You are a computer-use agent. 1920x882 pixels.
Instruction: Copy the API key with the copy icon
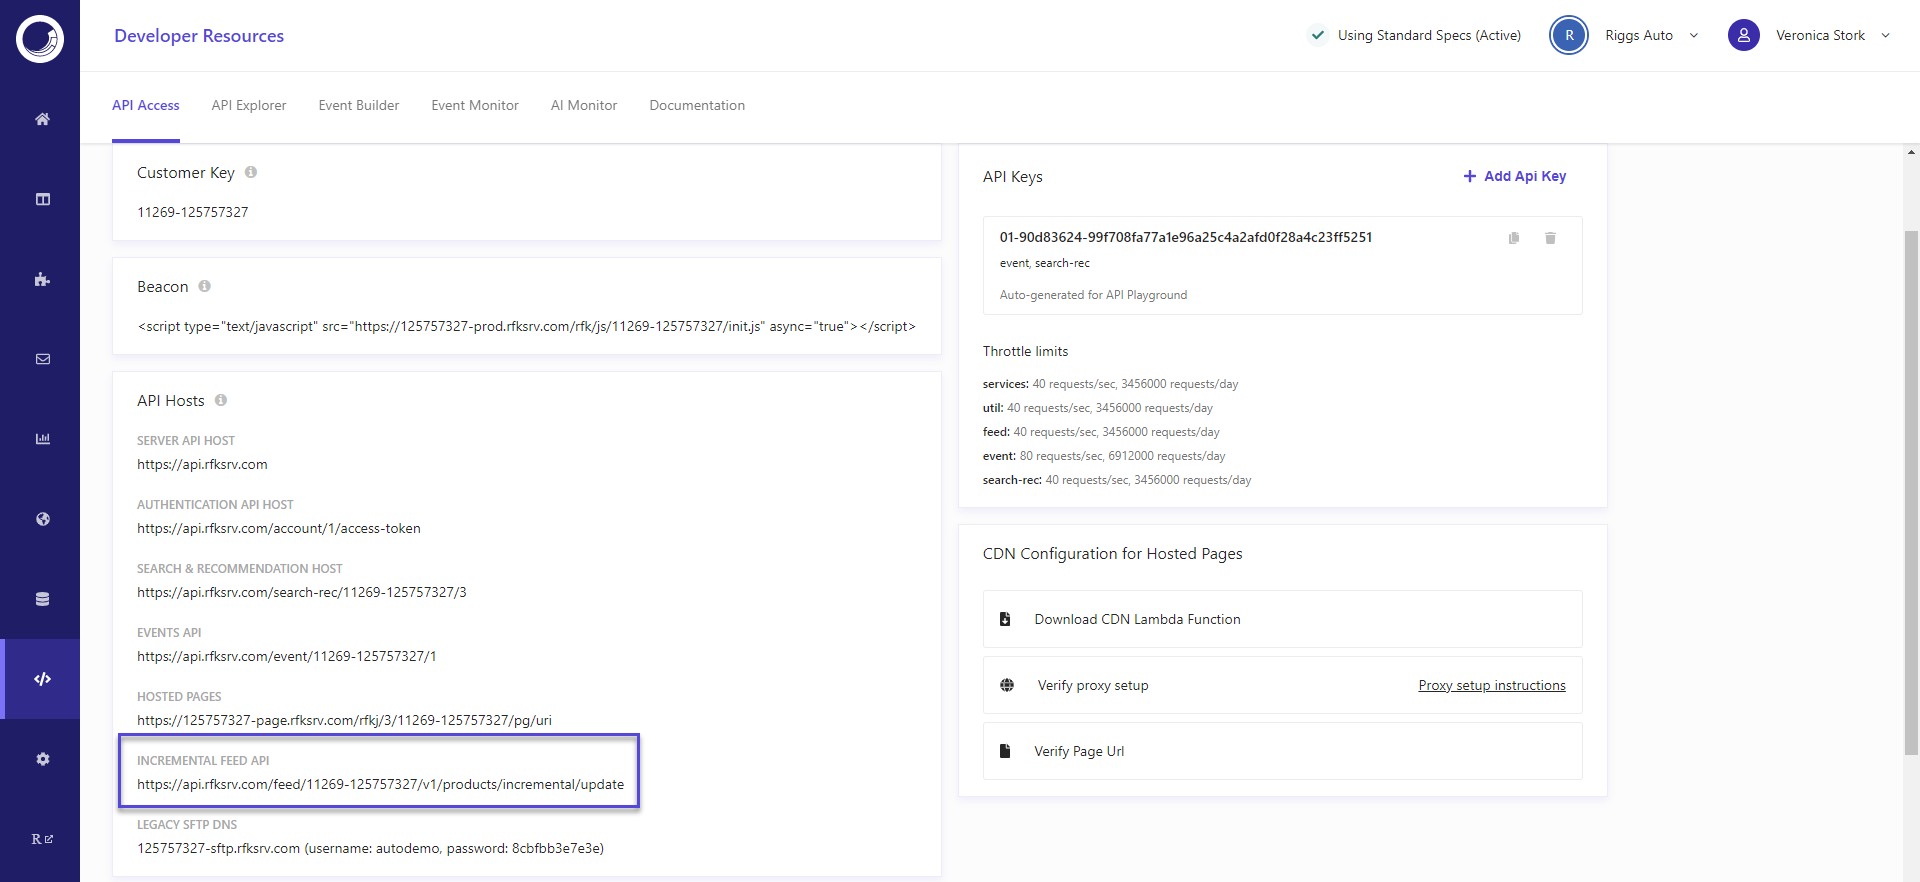(1514, 238)
